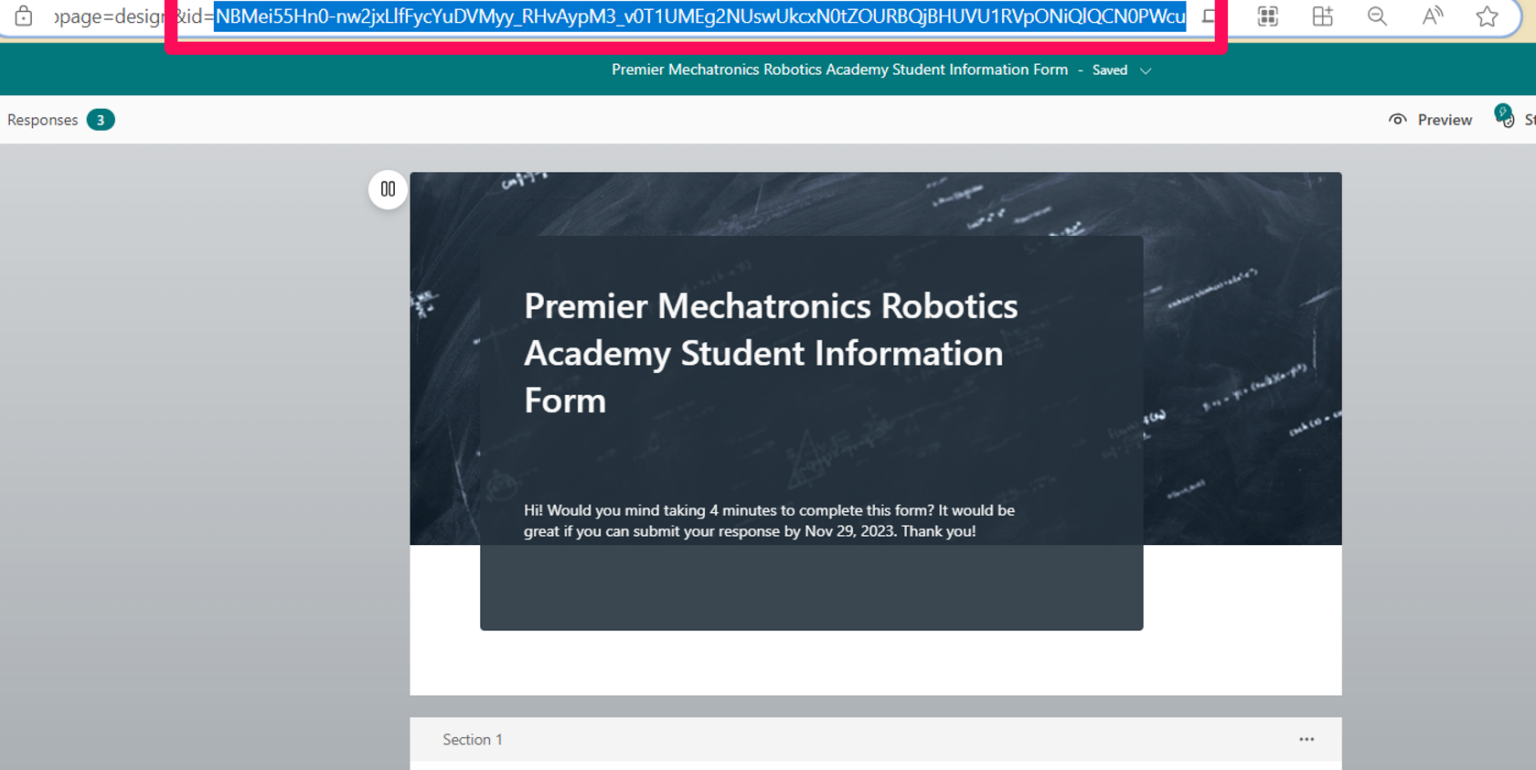Click the QR code generator icon
The height and width of the screenshot is (770, 1536).
[1267, 17]
